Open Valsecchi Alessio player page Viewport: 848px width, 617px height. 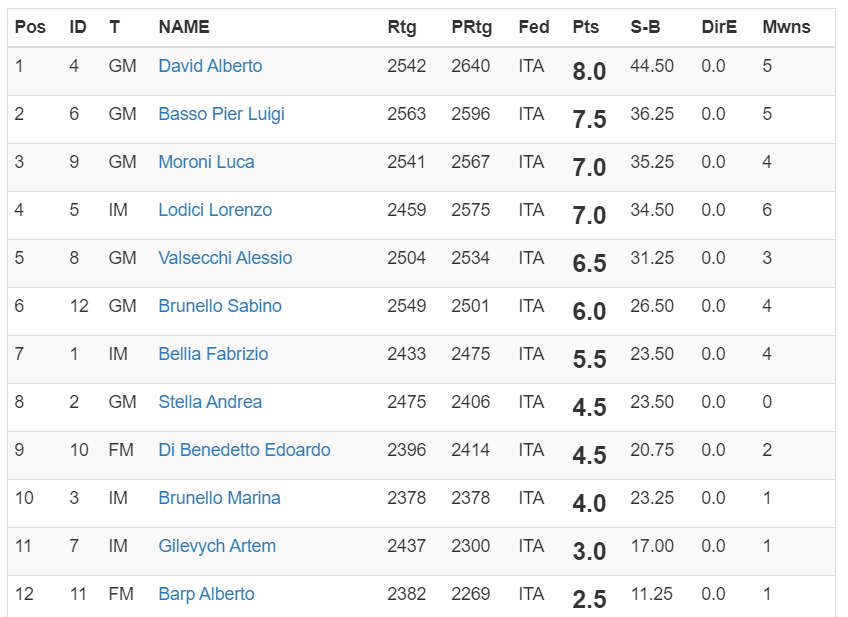point(225,258)
